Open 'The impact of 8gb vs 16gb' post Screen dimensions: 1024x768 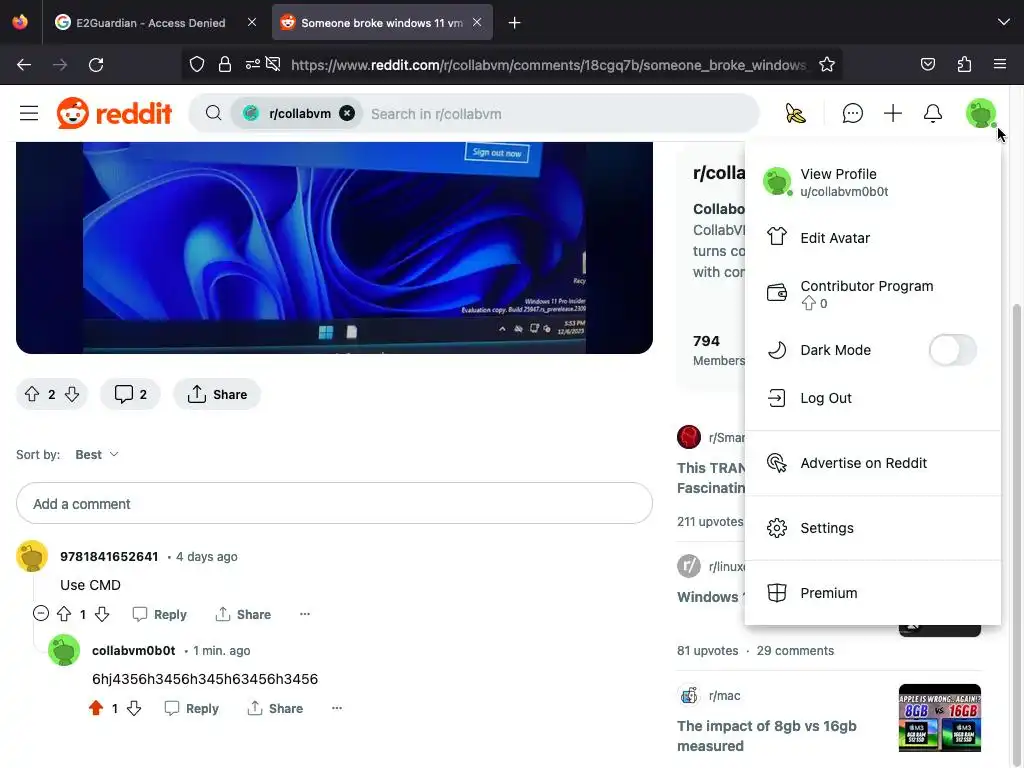(767, 736)
